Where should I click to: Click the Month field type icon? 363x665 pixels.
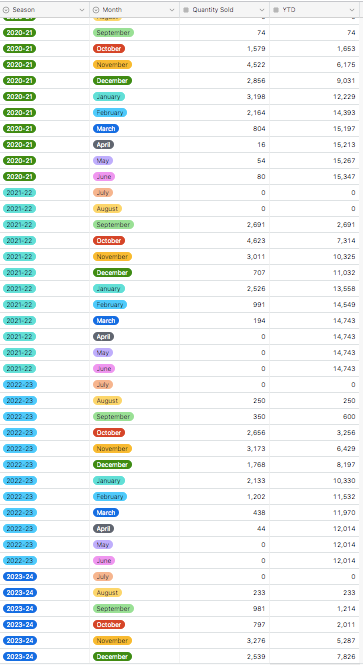[96, 10]
